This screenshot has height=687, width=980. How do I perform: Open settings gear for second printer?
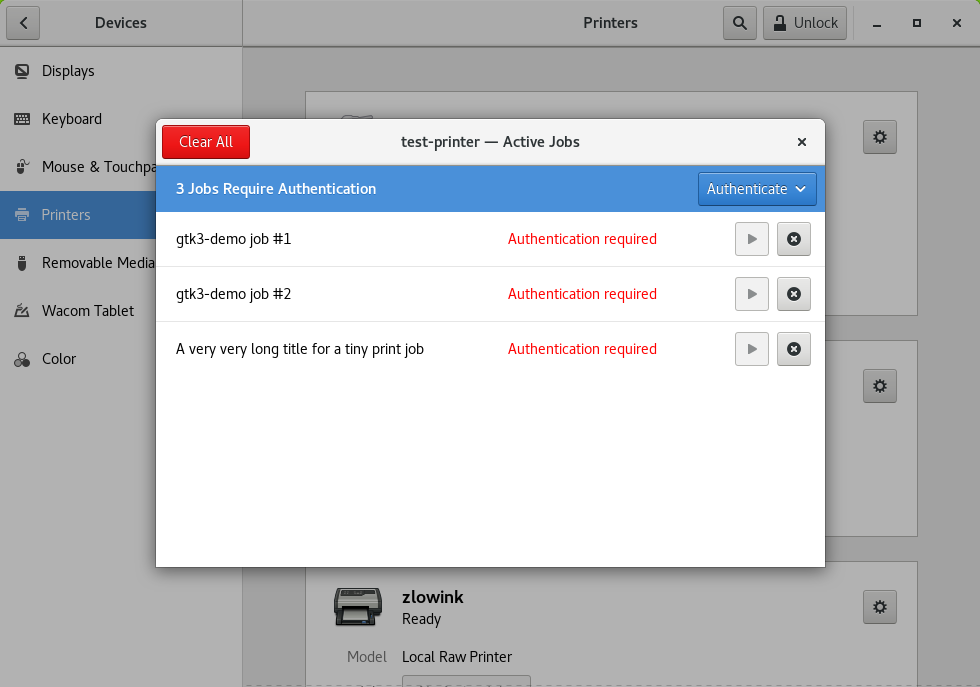point(880,386)
